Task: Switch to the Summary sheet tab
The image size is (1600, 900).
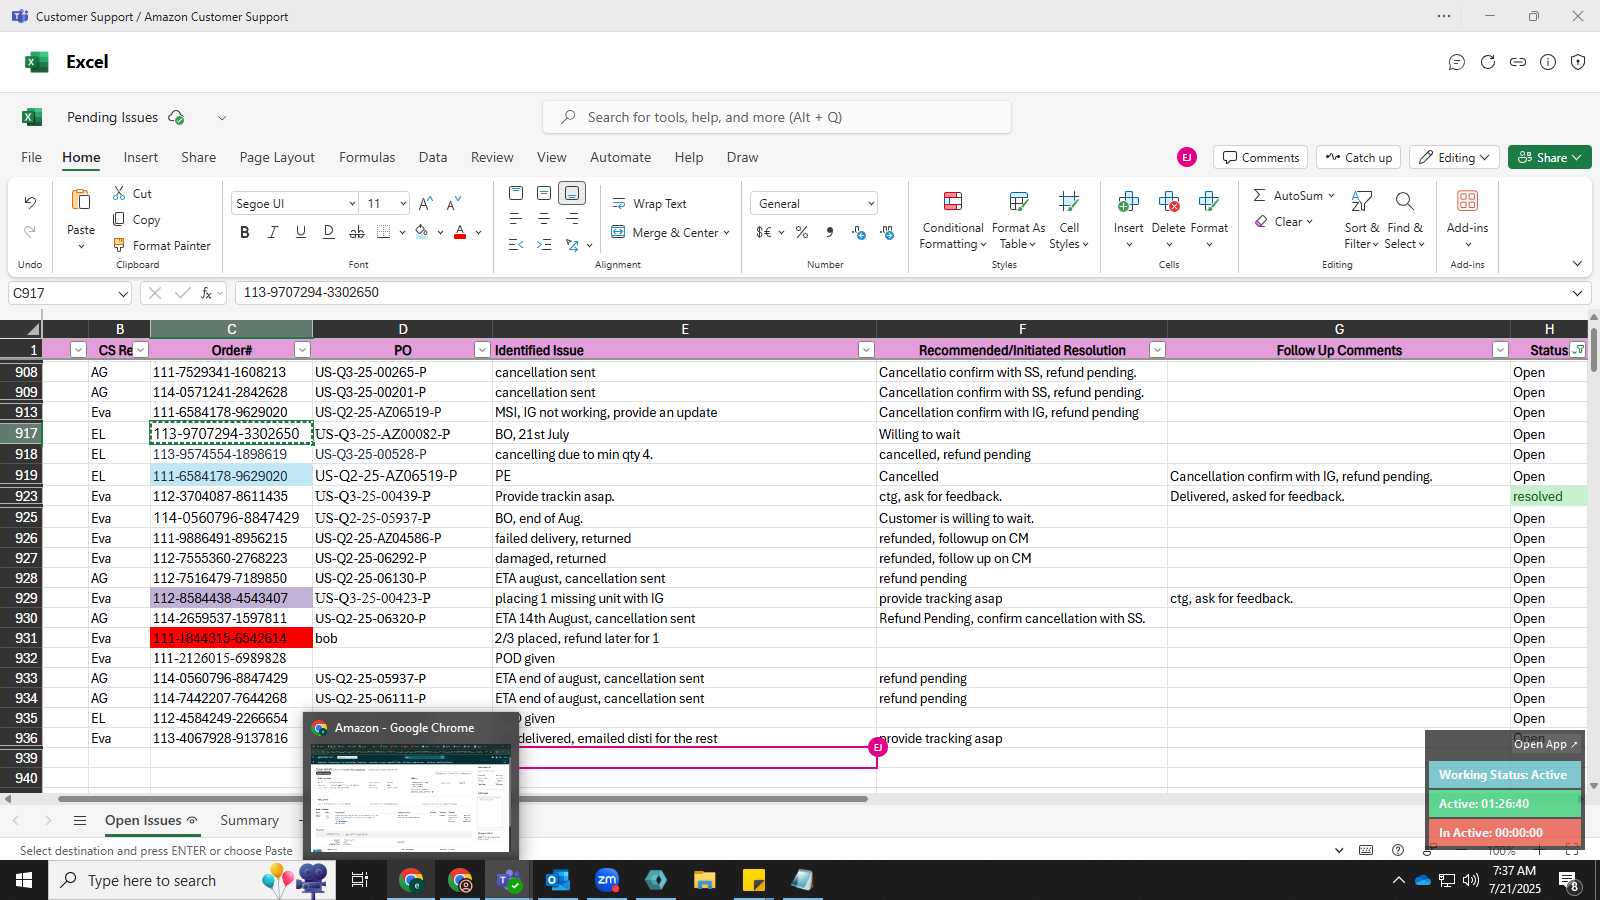Action: pos(249,820)
